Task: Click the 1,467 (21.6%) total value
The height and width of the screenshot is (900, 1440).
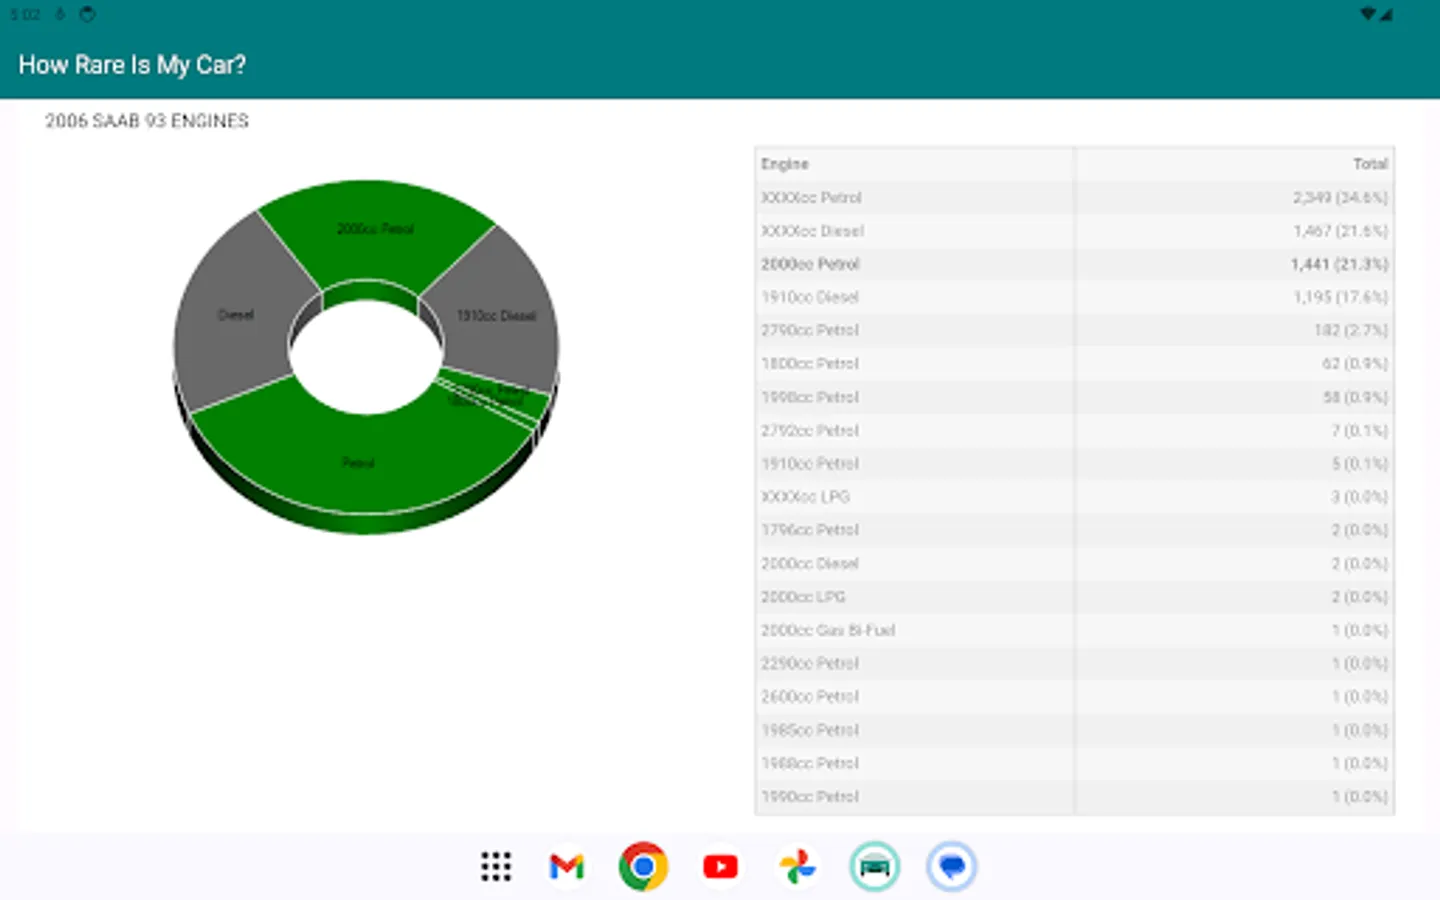Action: tap(1340, 231)
